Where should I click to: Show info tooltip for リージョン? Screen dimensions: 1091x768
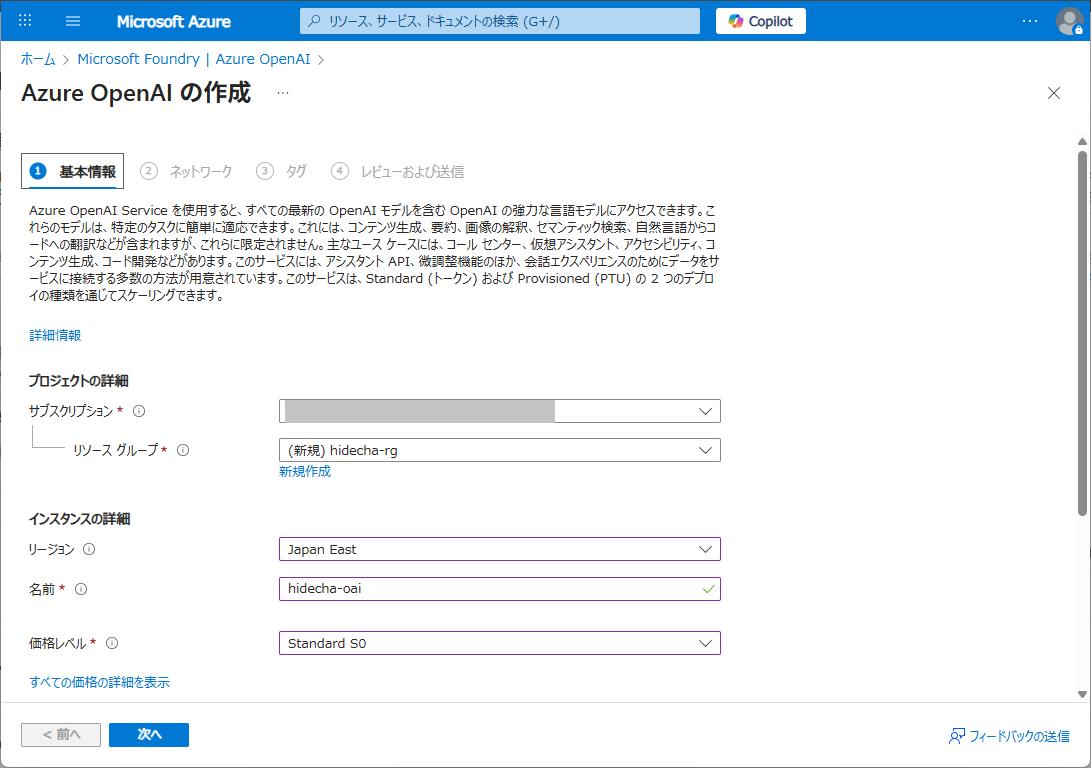point(89,550)
